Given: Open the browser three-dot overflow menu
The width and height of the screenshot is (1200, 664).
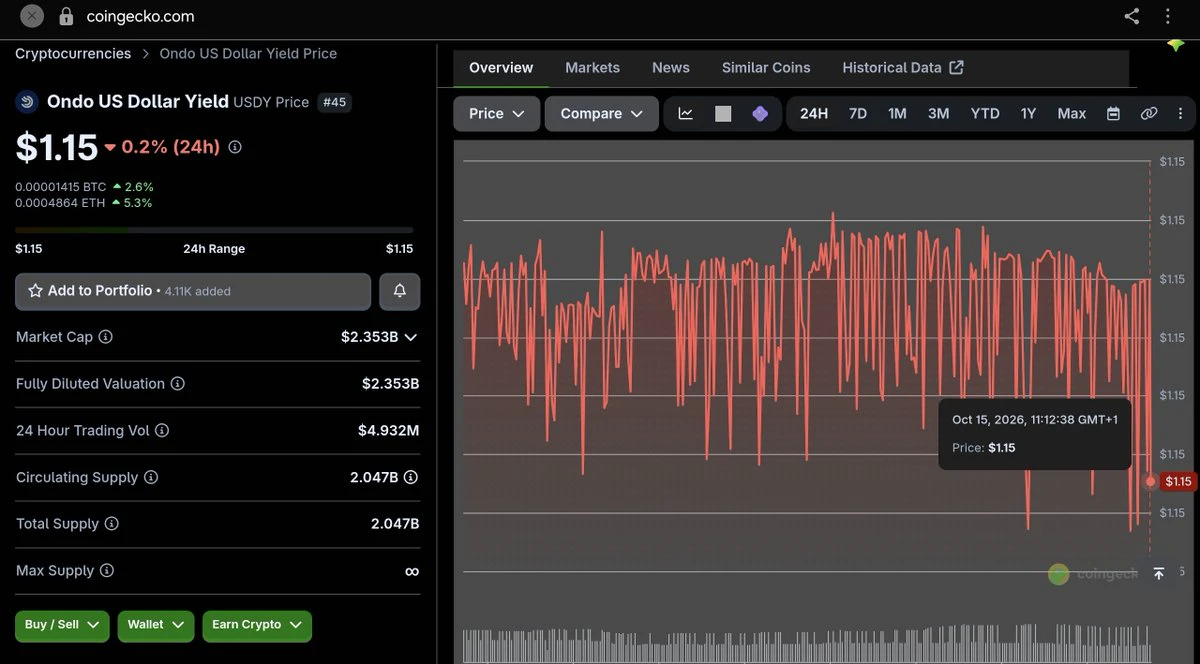Looking at the screenshot, I should [x=1168, y=16].
